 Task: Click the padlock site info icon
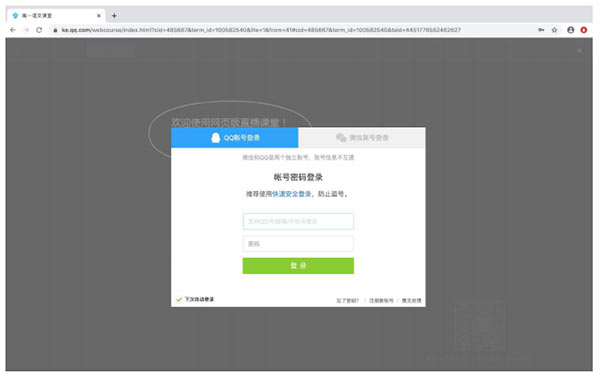[55, 30]
